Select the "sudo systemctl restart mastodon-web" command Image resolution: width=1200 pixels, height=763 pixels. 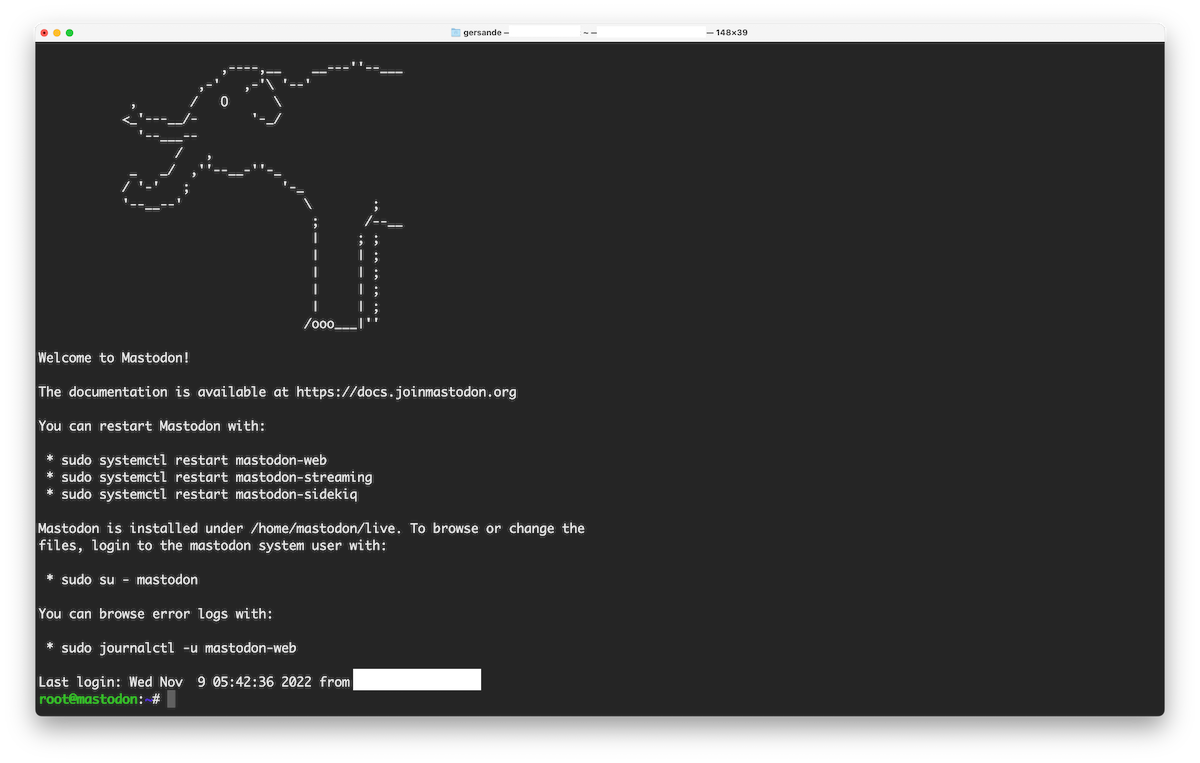pos(193,460)
